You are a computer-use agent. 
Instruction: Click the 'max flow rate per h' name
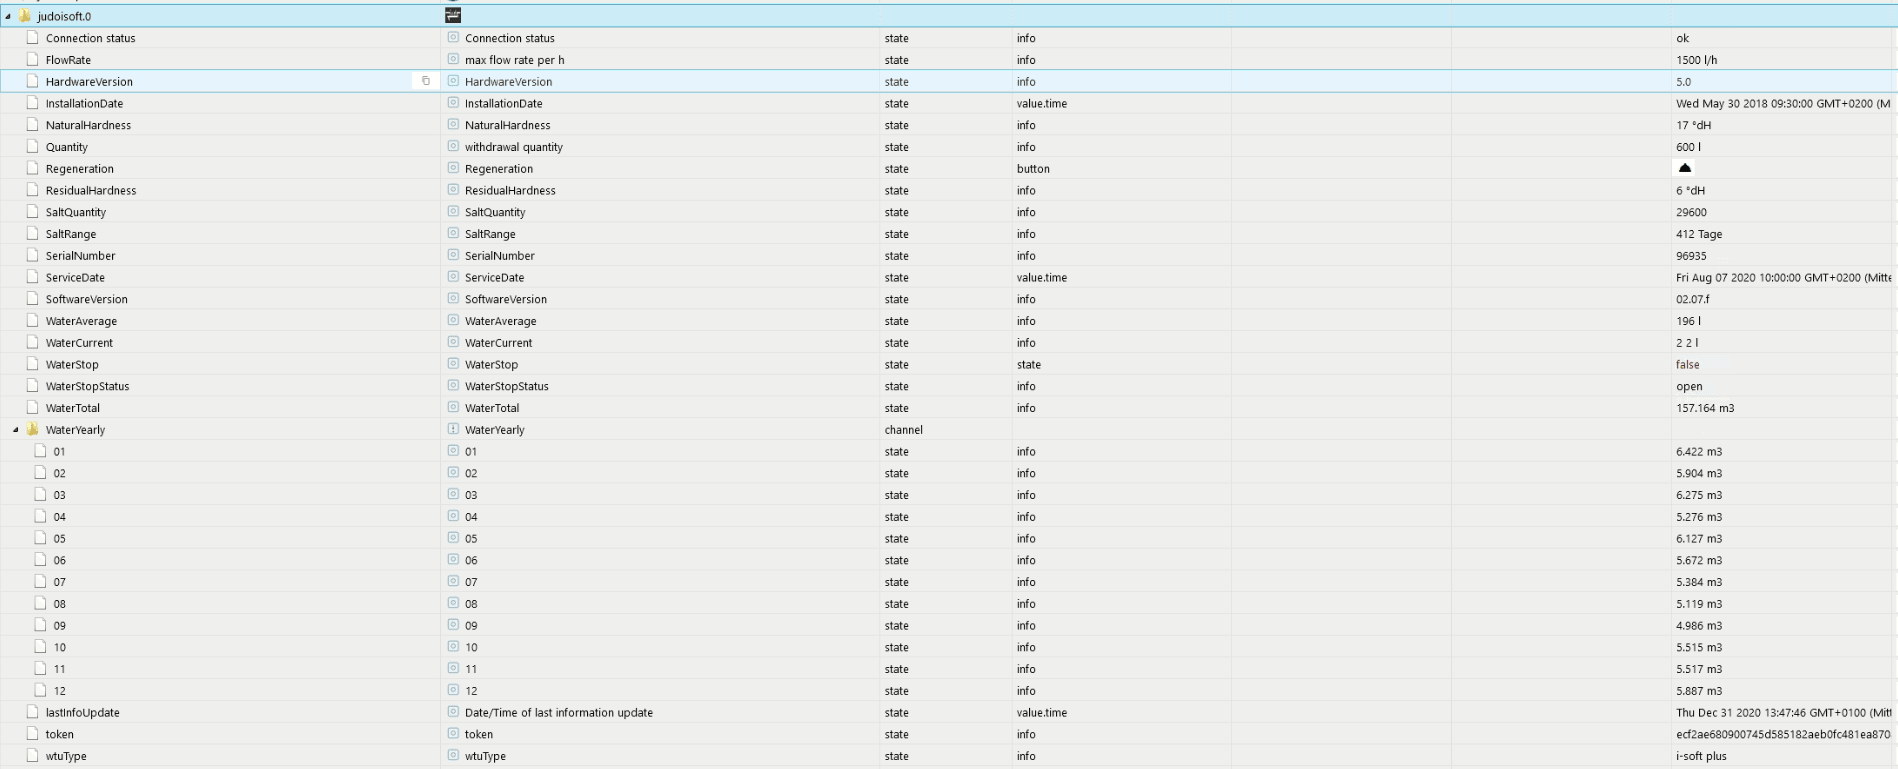click(515, 60)
